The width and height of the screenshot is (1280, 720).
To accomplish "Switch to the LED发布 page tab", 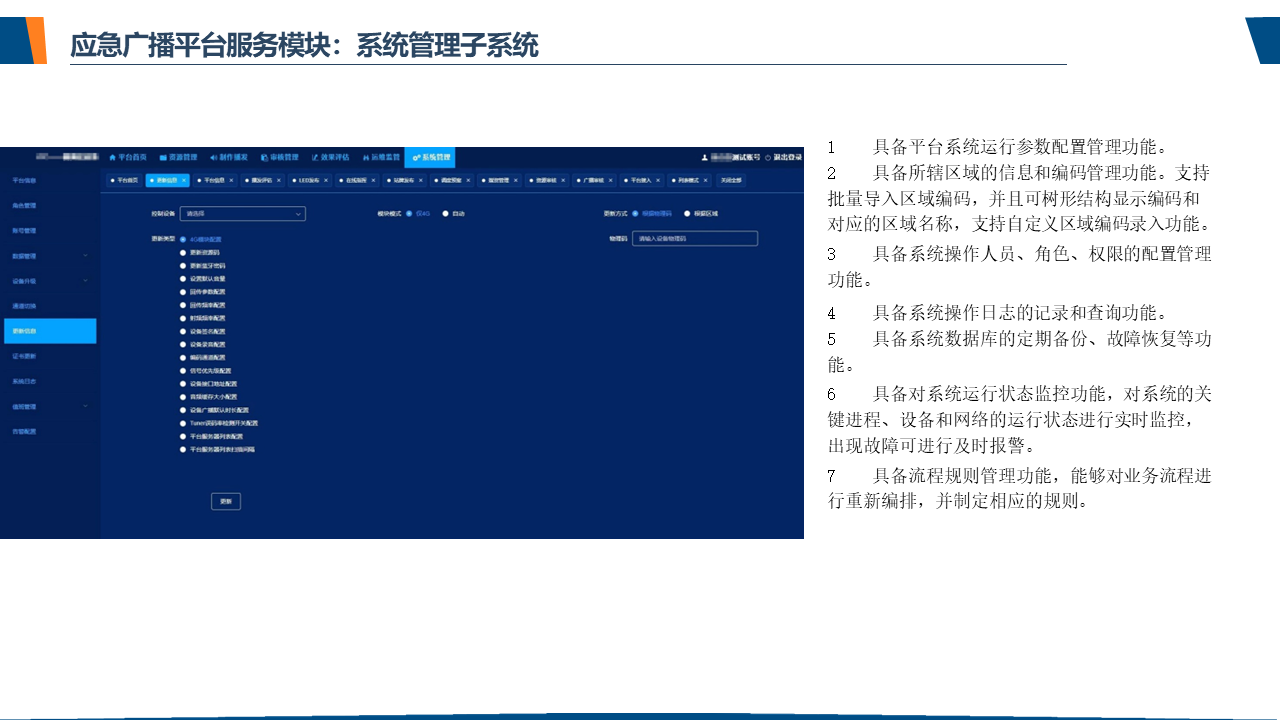I will click(308, 181).
